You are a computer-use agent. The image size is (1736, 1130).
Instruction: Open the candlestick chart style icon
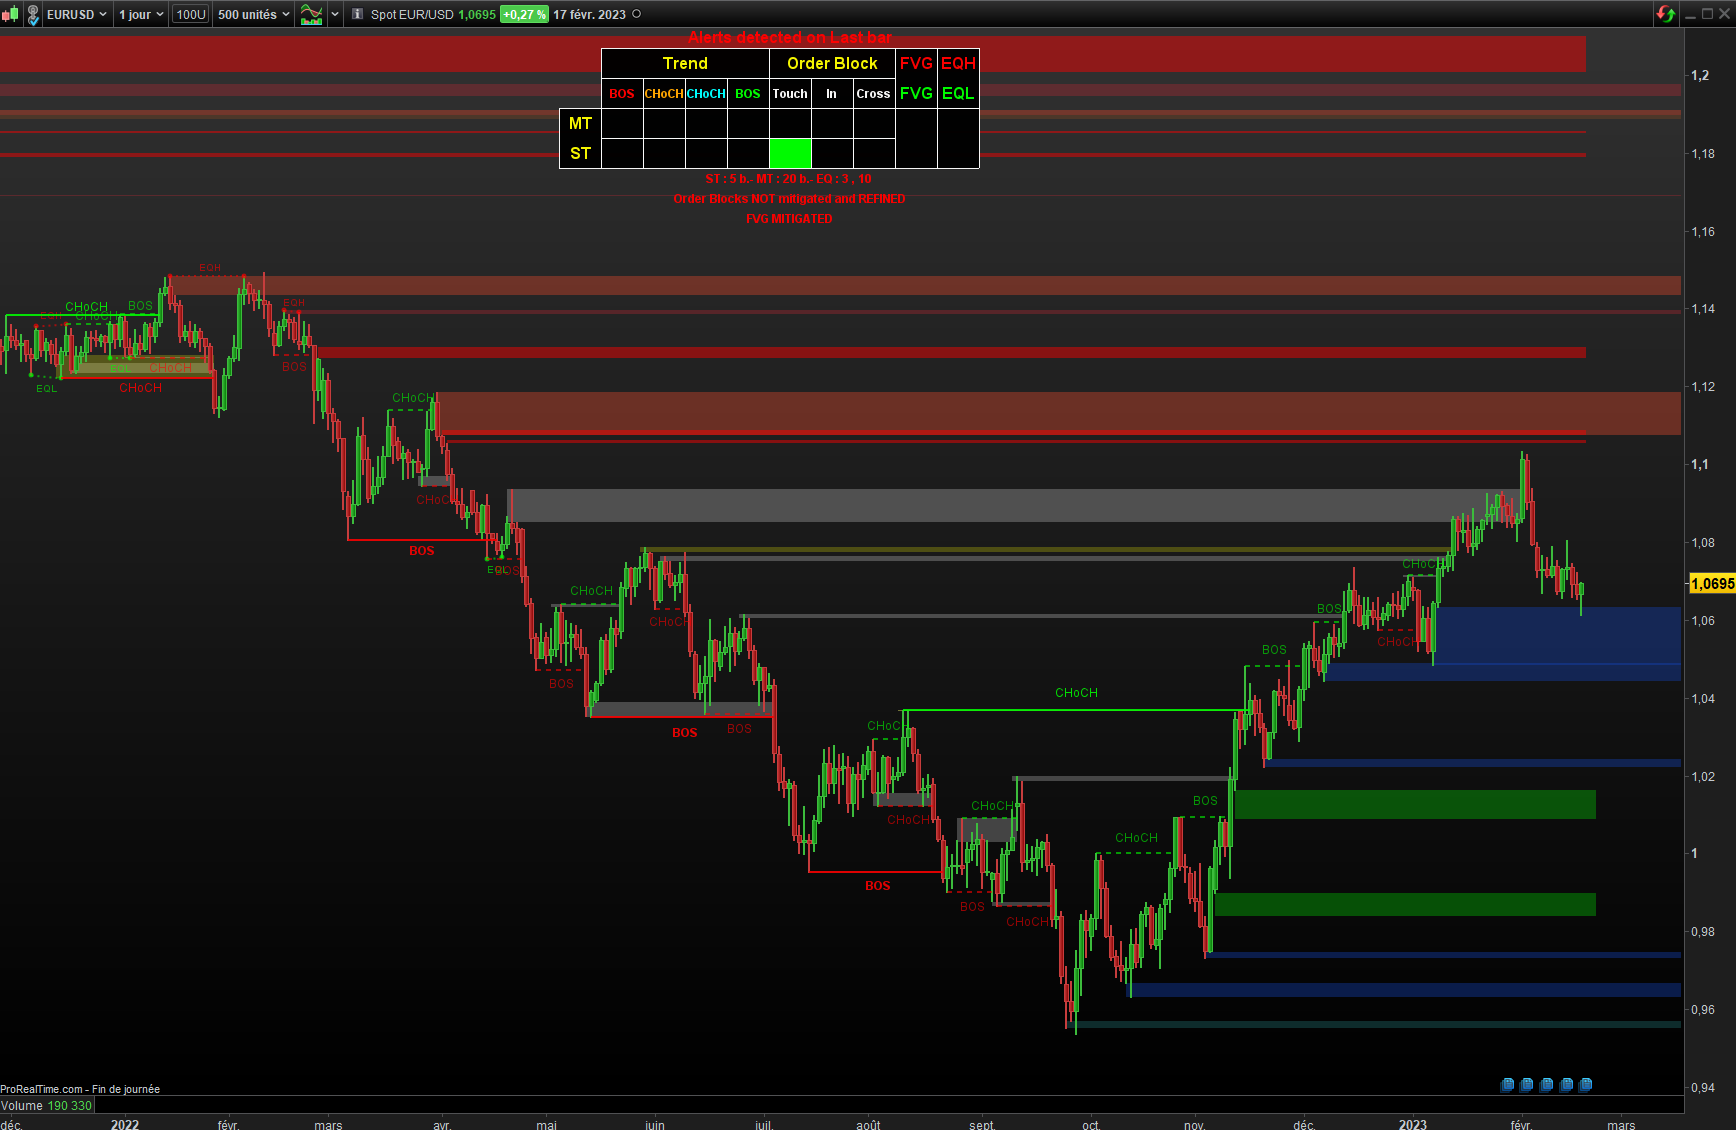pos(10,14)
